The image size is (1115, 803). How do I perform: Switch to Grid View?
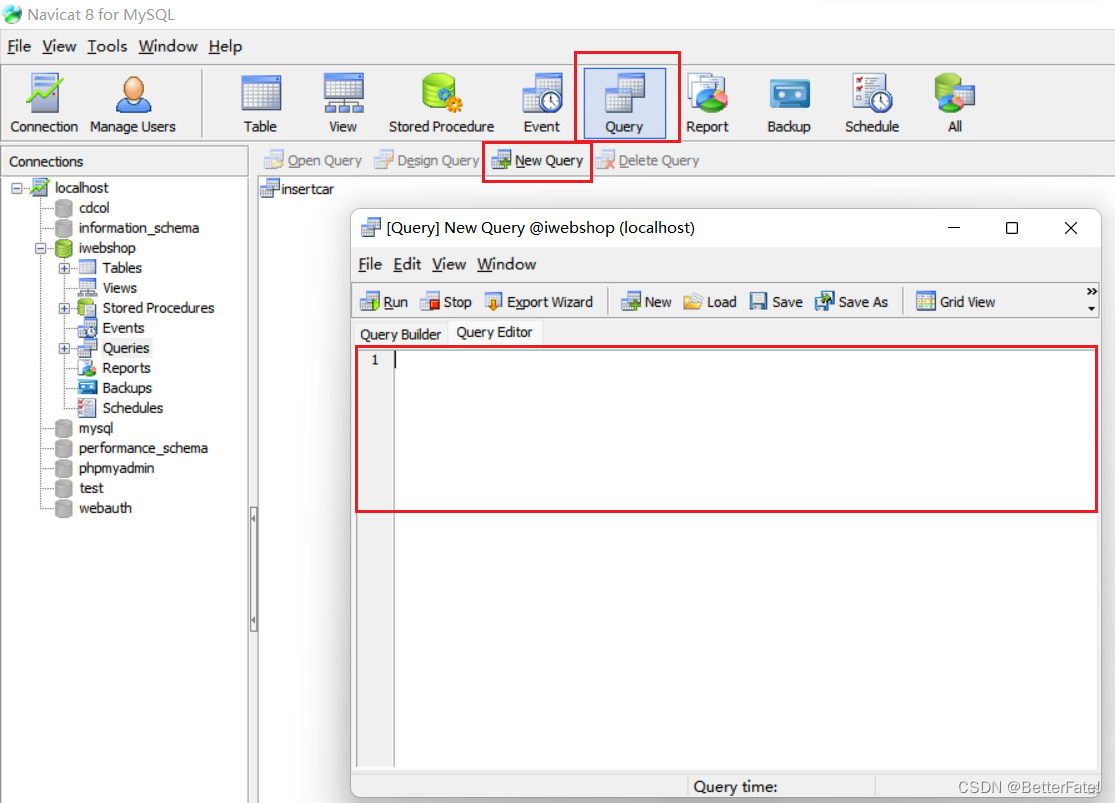[955, 302]
